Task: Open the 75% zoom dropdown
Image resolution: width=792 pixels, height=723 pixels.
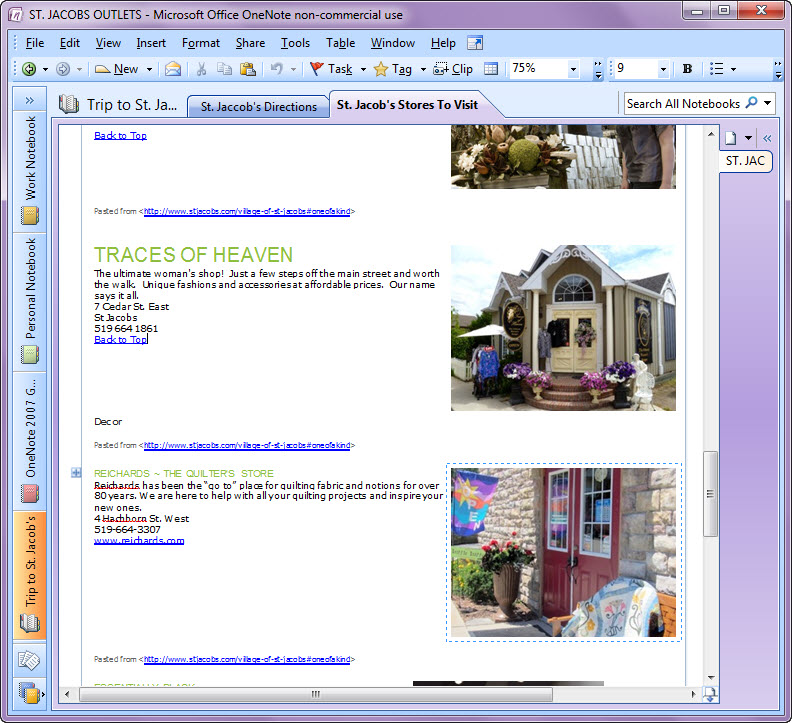Action: tap(573, 69)
